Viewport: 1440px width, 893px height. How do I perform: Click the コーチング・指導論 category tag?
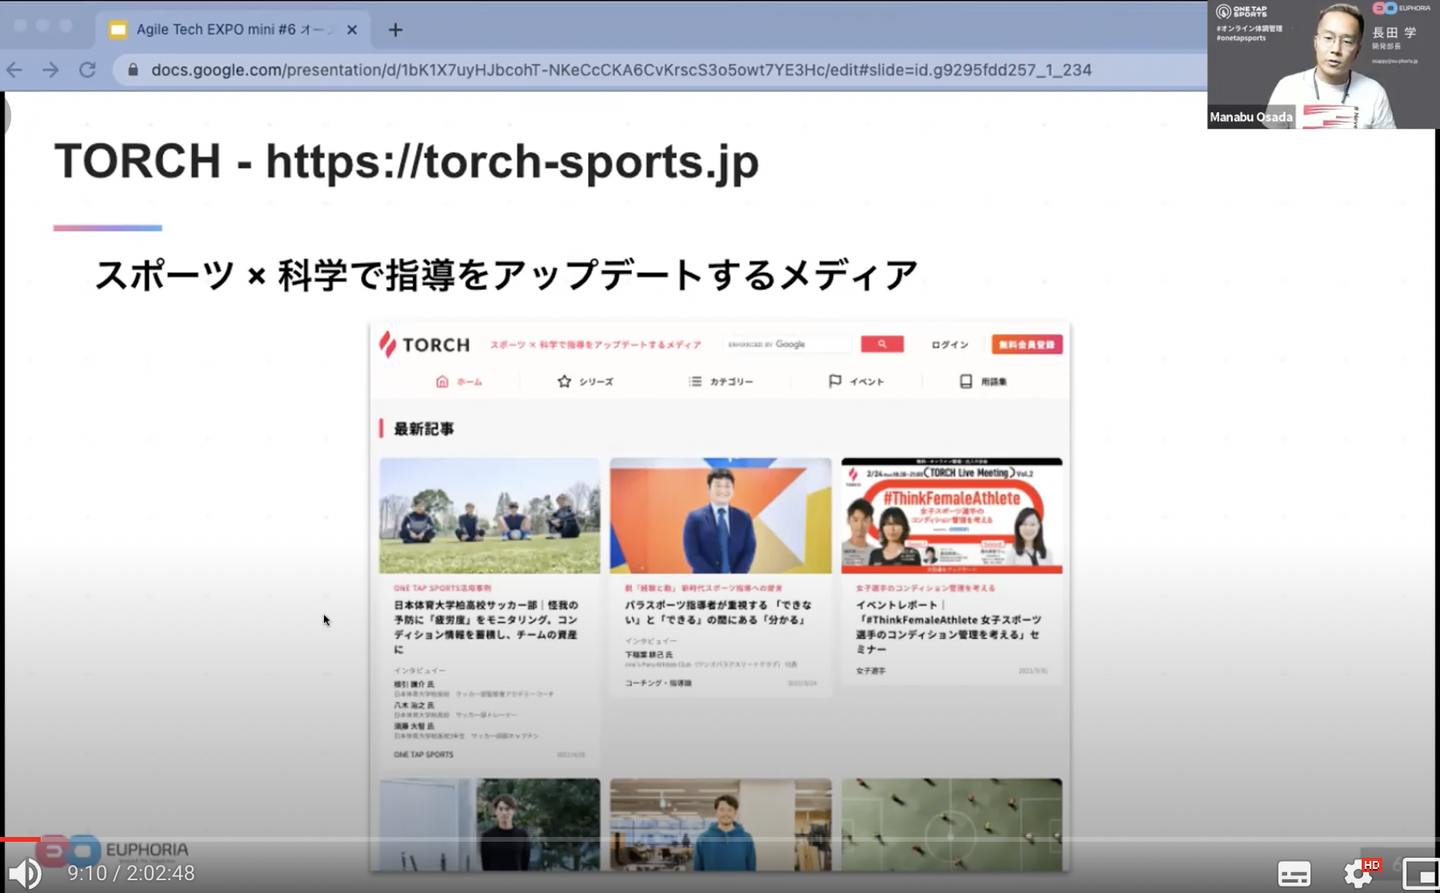[x=658, y=683]
